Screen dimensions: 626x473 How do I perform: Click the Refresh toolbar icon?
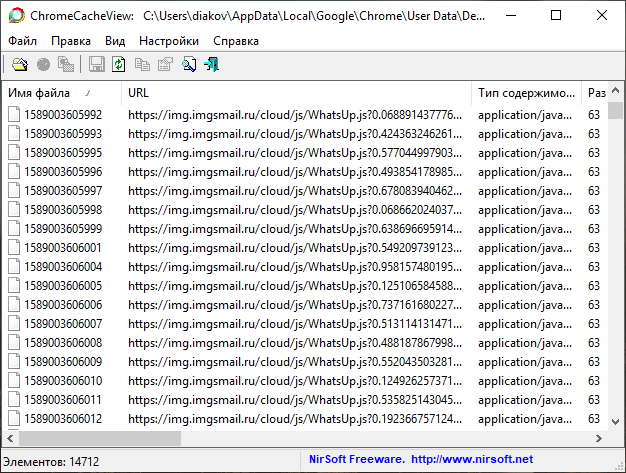pos(119,64)
